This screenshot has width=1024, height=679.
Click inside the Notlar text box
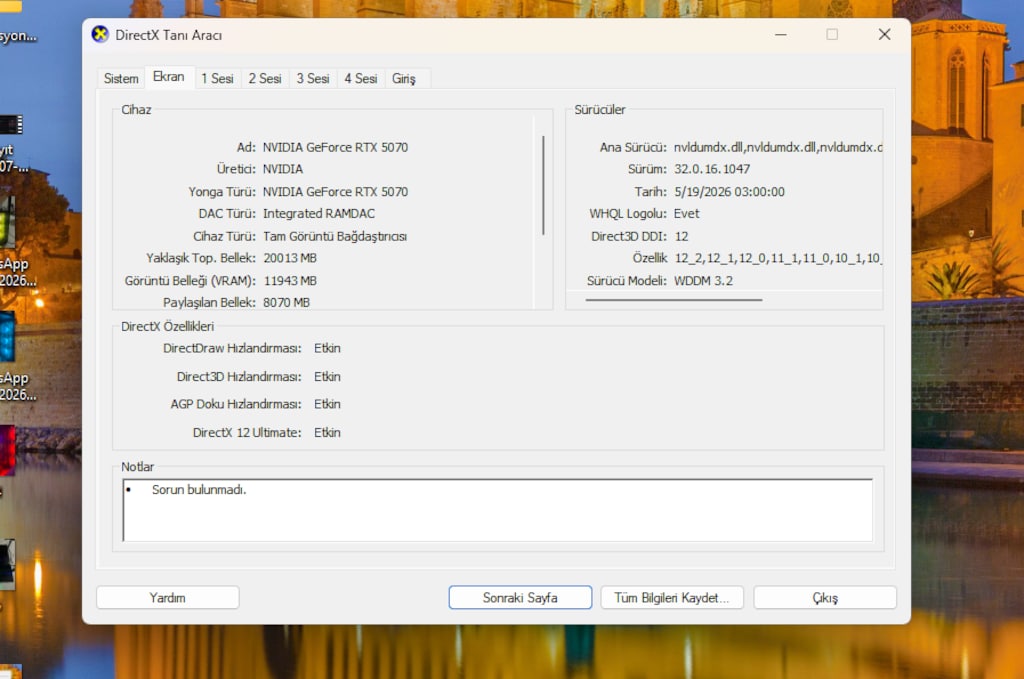coord(498,510)
